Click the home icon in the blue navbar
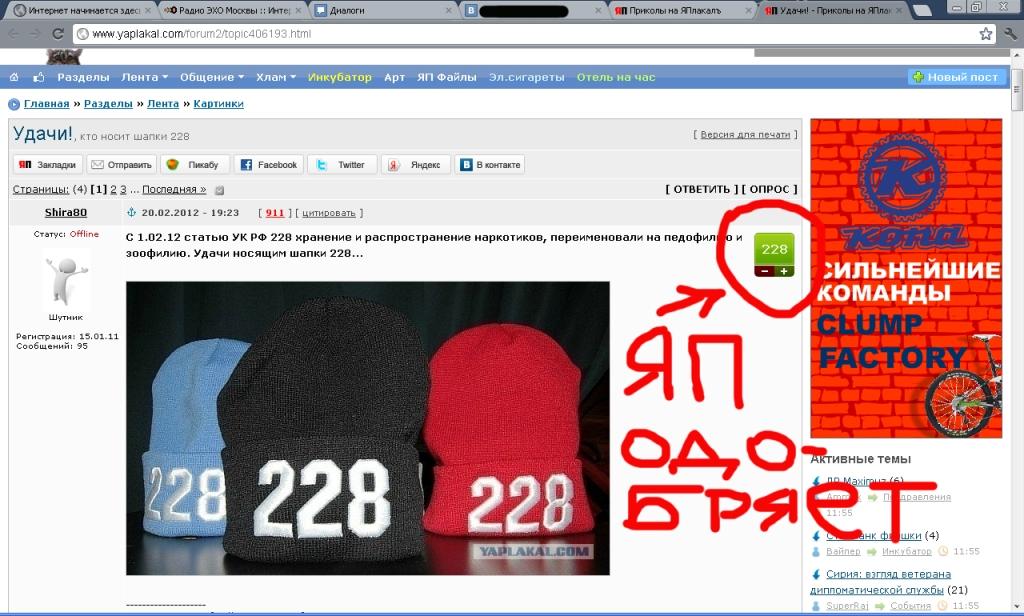1024x616 pixels. tap(14, 77)
